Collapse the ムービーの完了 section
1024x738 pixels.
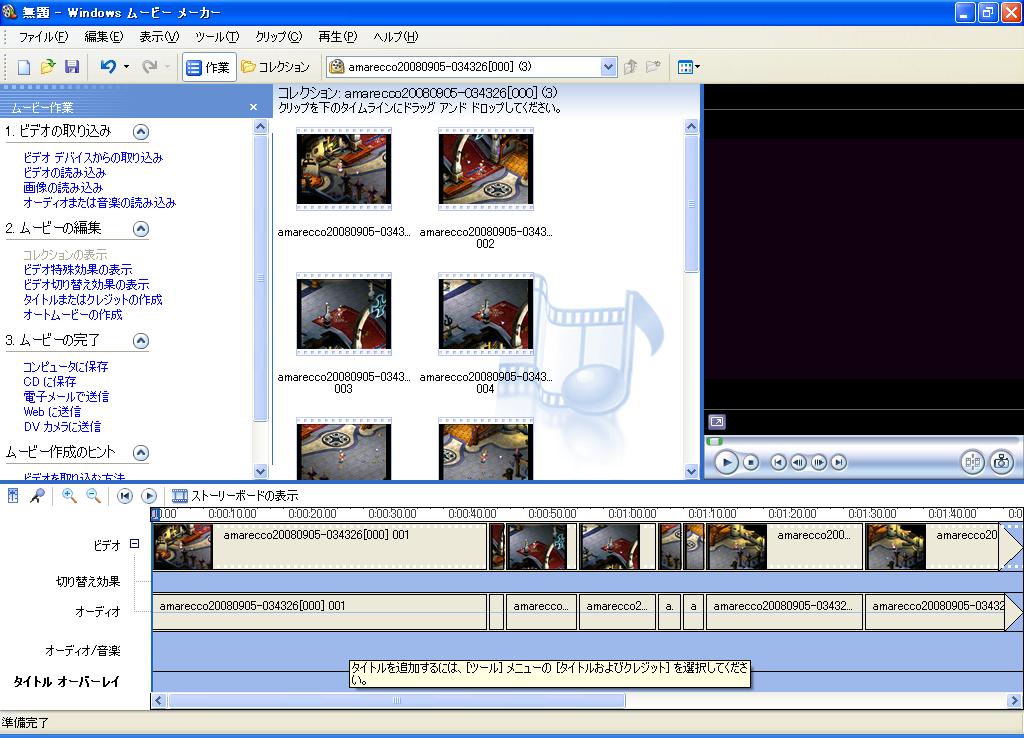pyautogui.click(x=140, y=341)
